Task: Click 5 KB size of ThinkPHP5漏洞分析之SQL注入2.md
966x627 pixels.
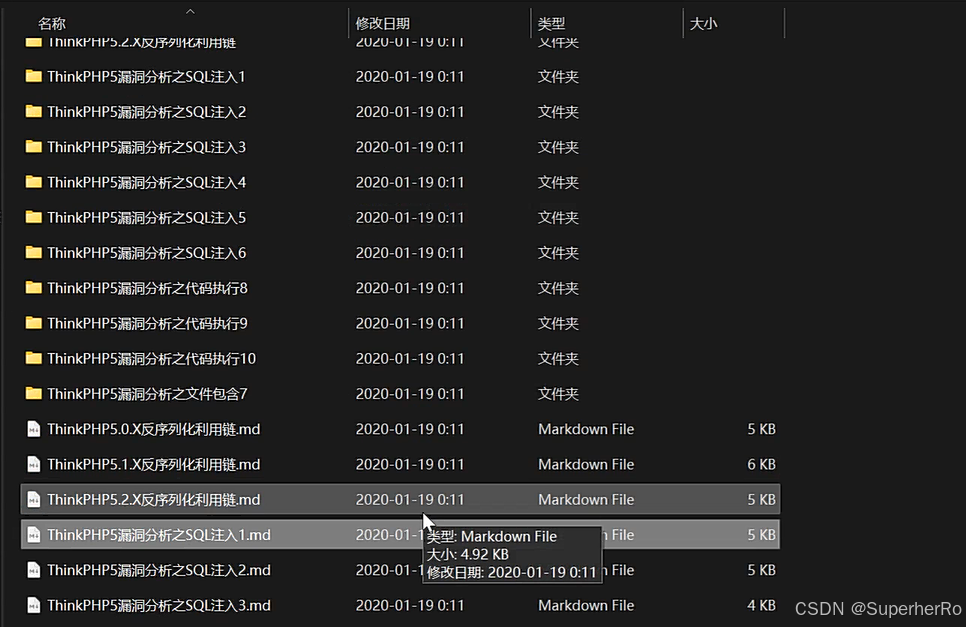Action: 761,570
